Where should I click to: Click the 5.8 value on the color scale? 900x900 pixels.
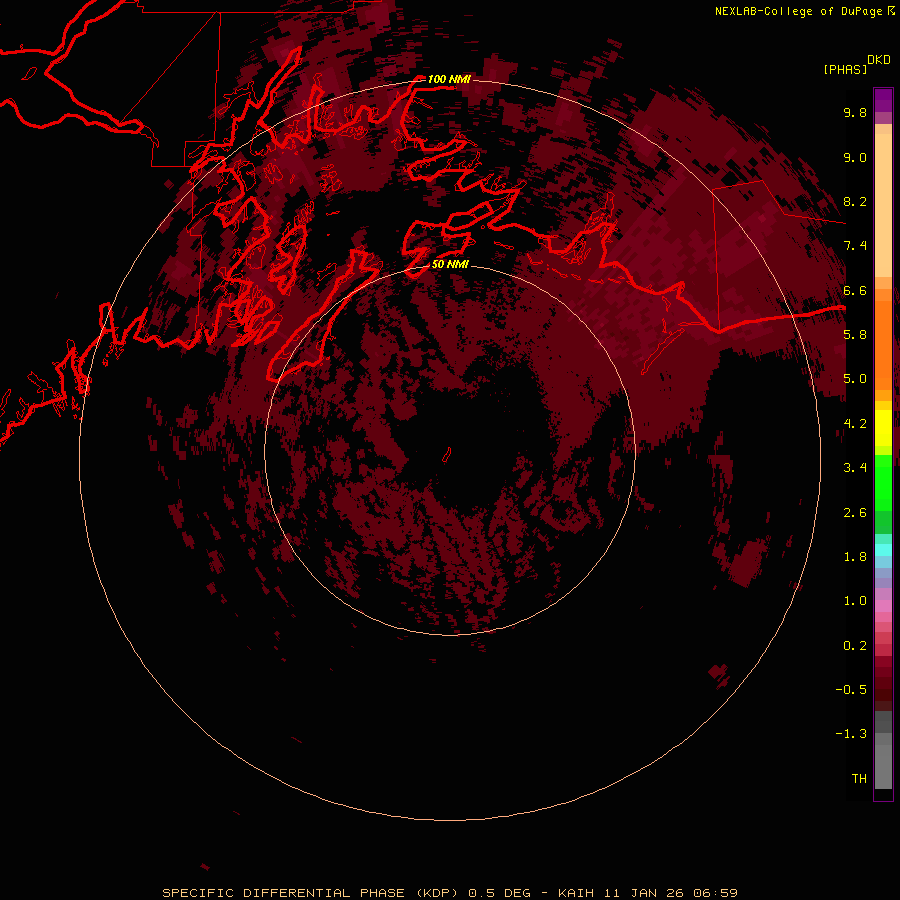point(855,334)
